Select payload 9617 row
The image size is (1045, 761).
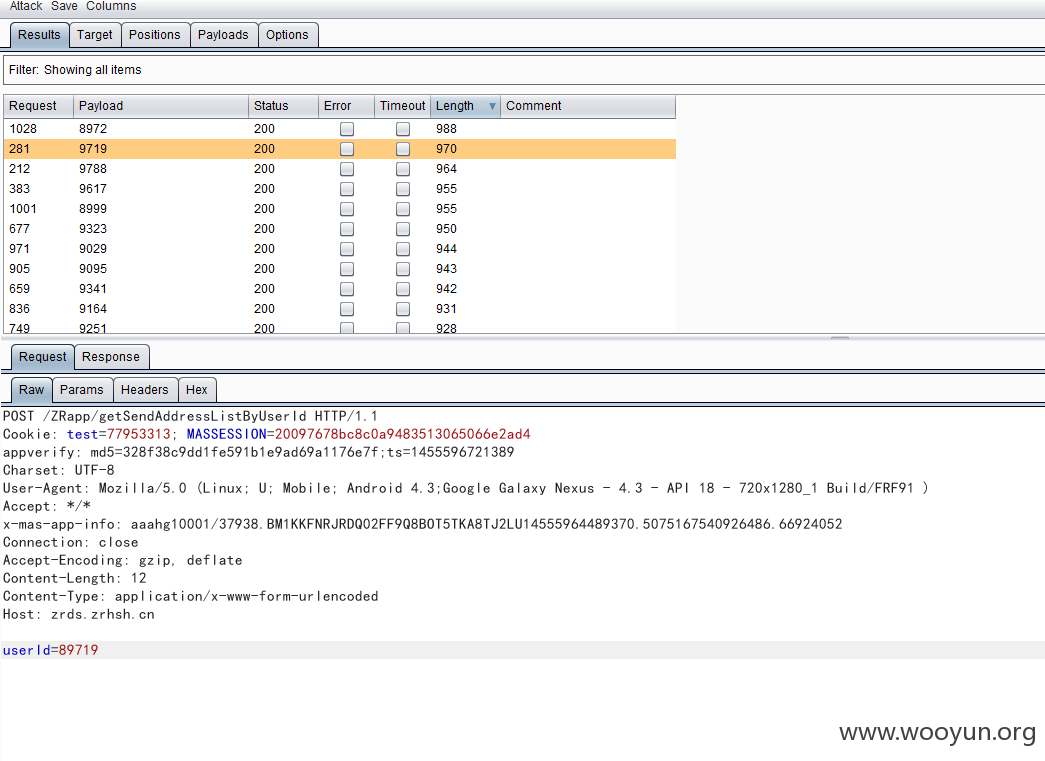pos(340,189)
